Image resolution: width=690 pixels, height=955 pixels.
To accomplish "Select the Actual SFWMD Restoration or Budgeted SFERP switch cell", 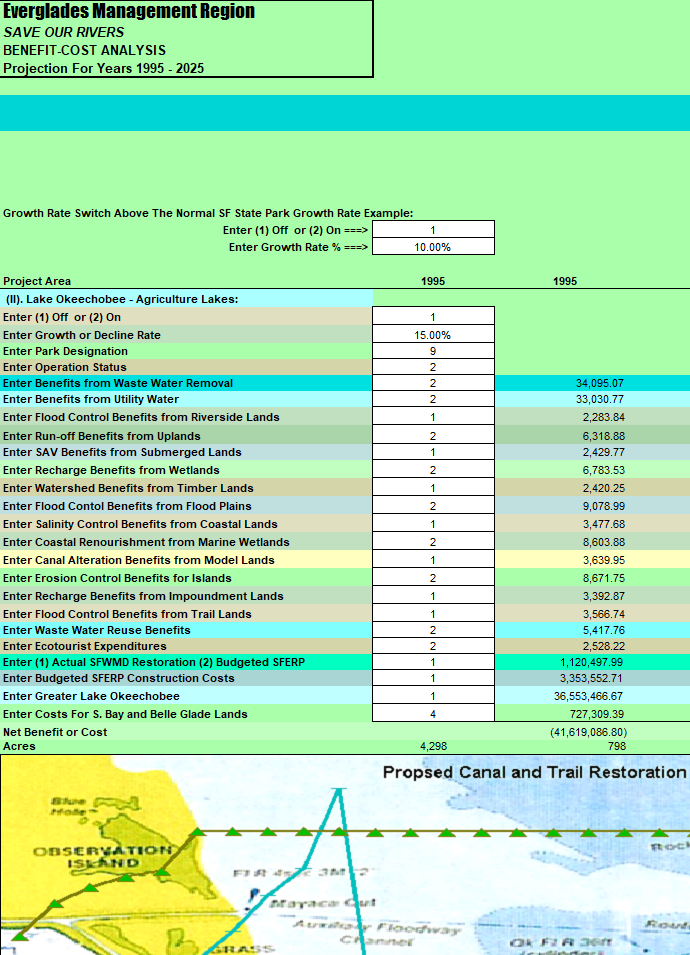I will pos(433,662).
